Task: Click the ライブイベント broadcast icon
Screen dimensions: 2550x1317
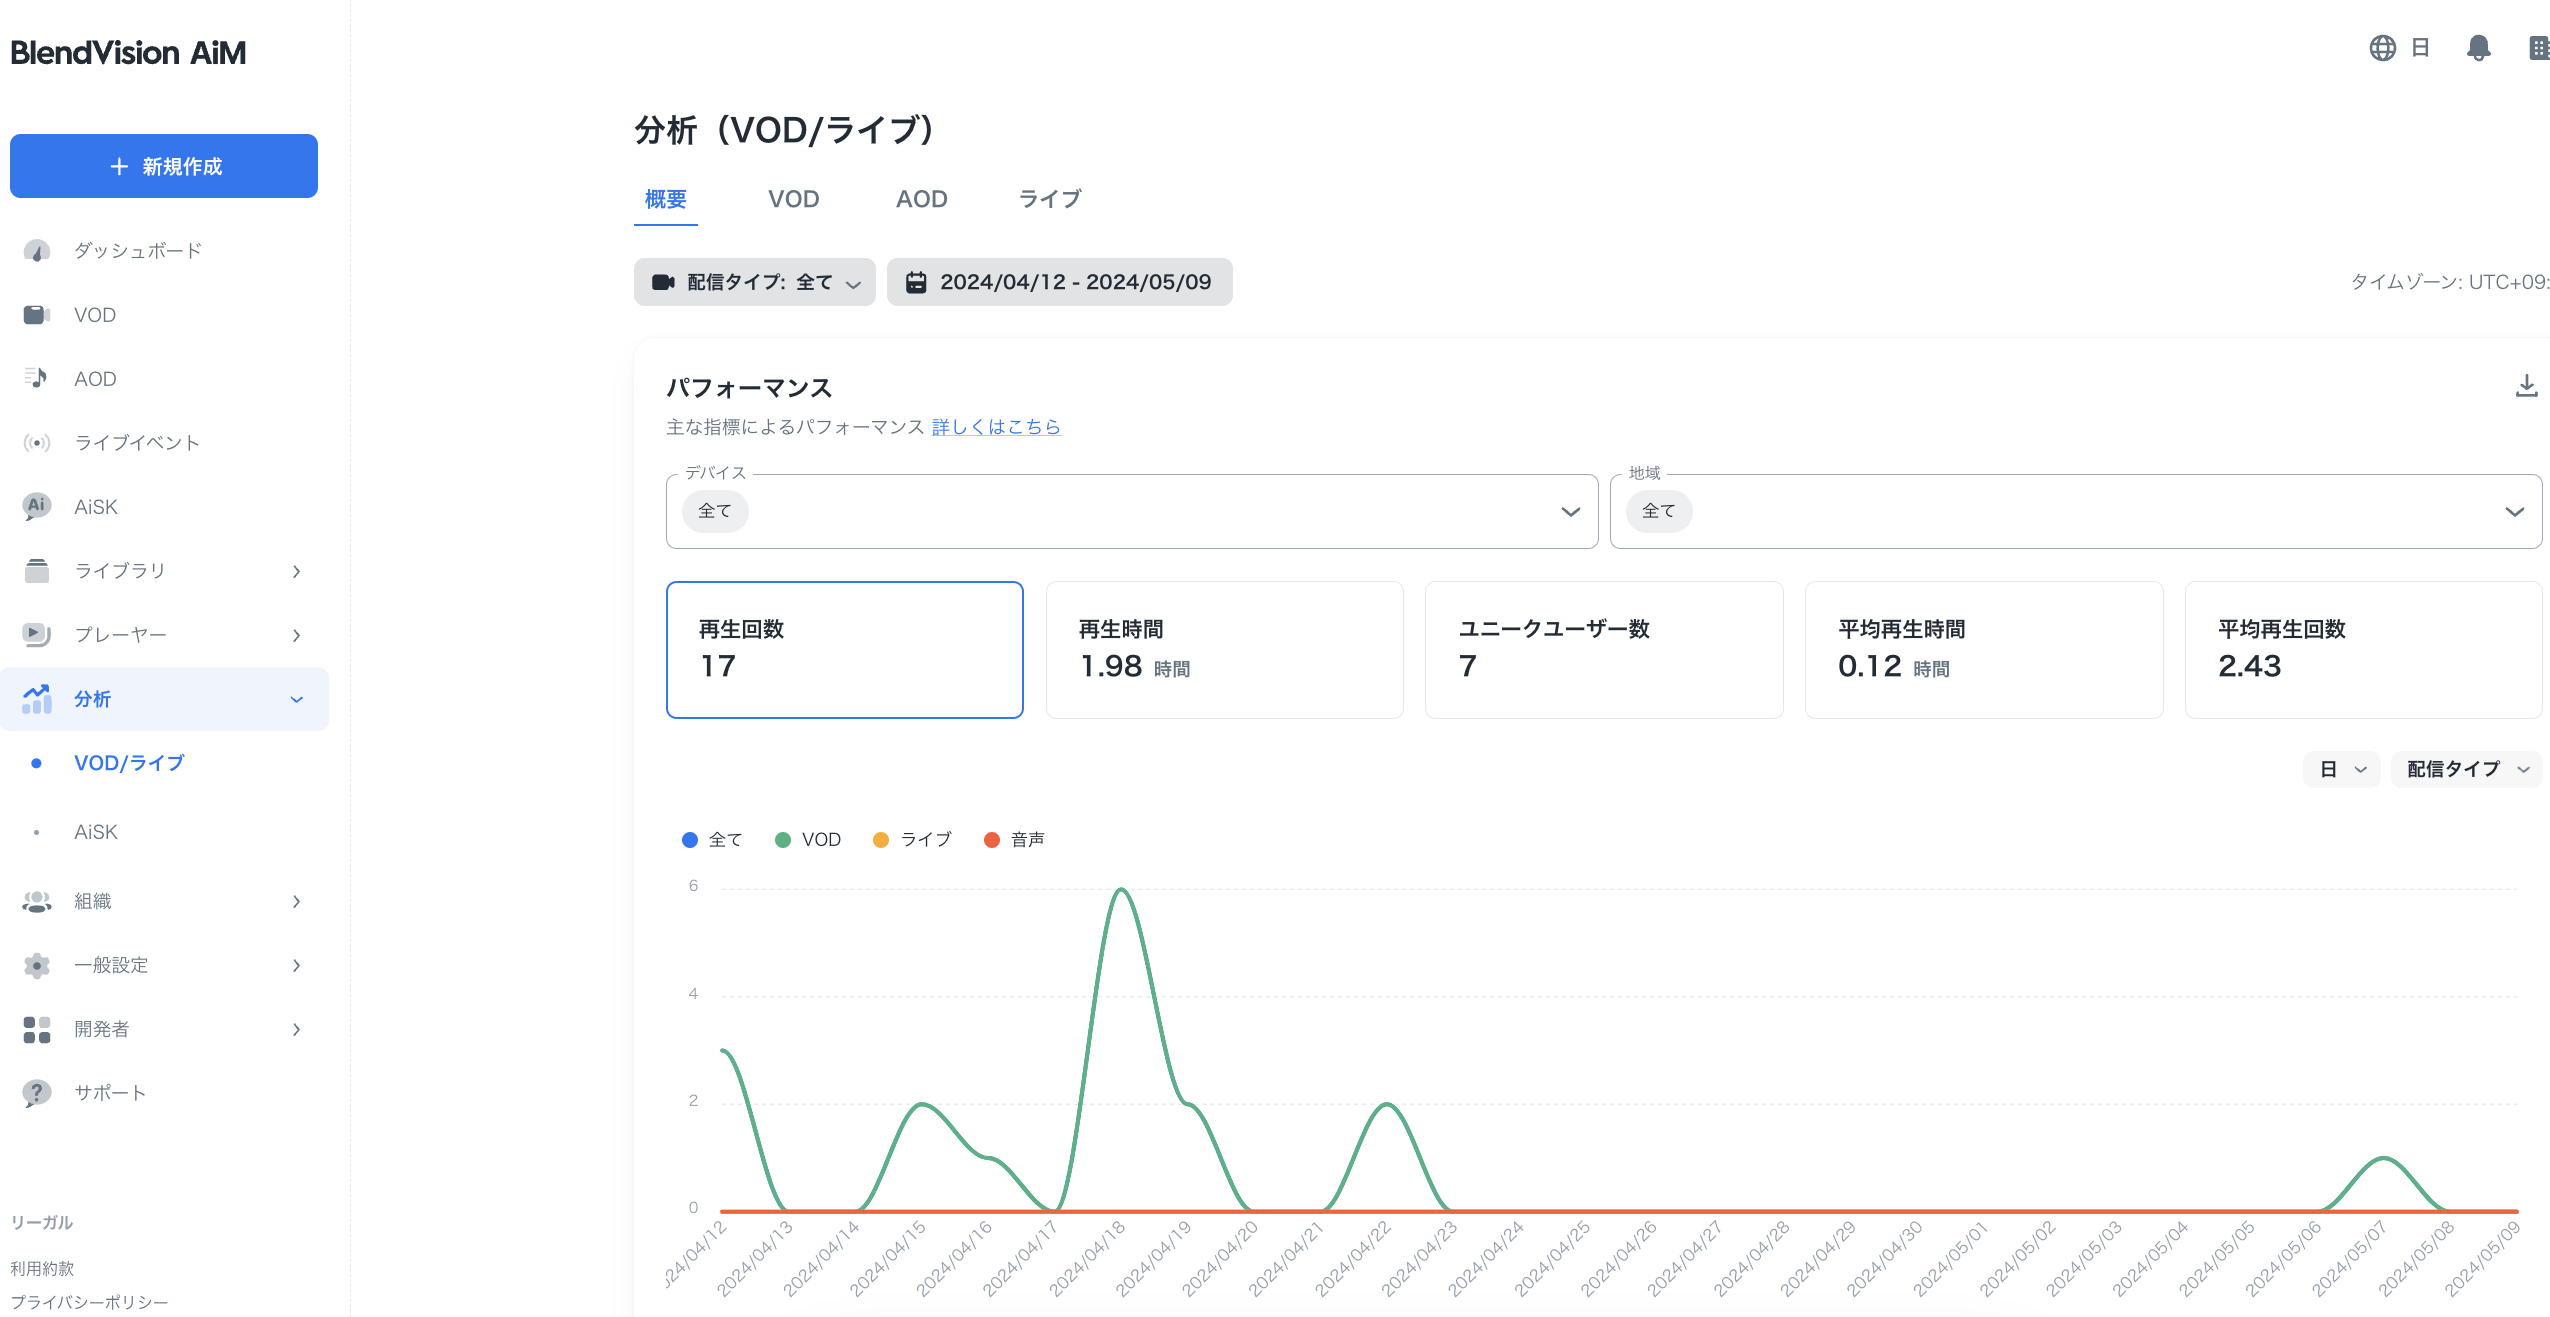Action: [37, 443]
